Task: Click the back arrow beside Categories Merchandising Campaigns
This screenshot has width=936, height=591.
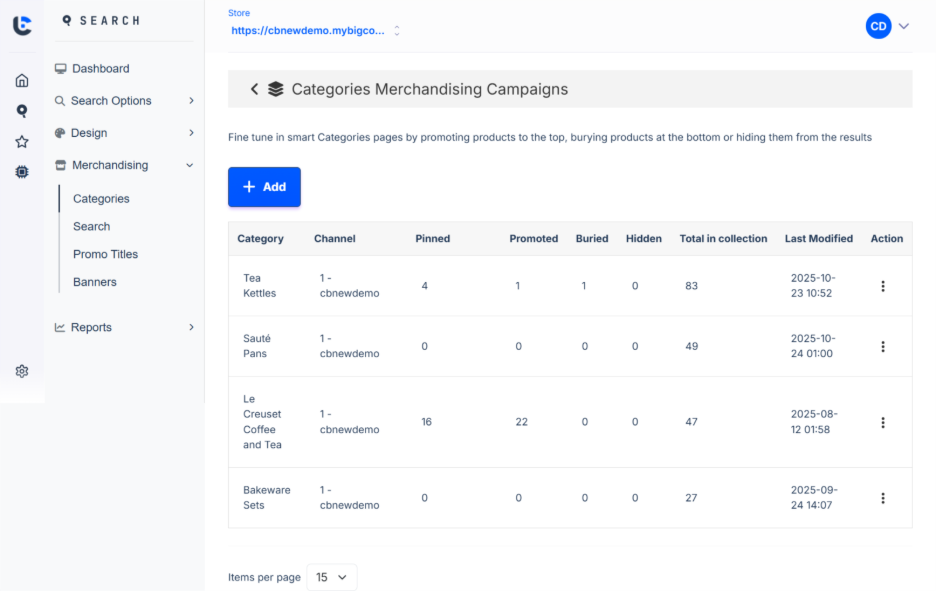Action: pos(254,89)
